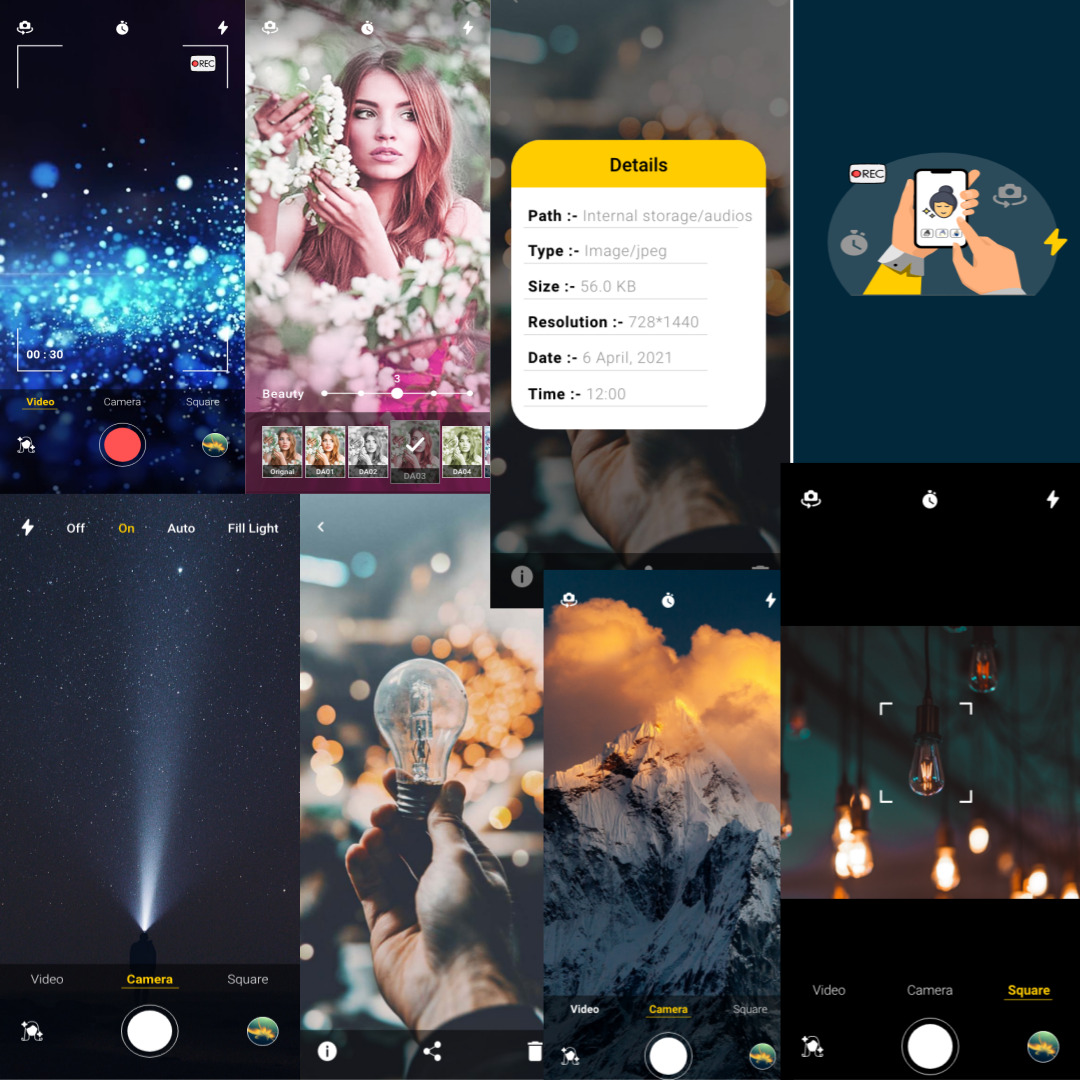Select the highlighted yellow Video mode tab
Image resolution: width=1080 pixels, height=1080 pixels.
[x=40, y=402]
